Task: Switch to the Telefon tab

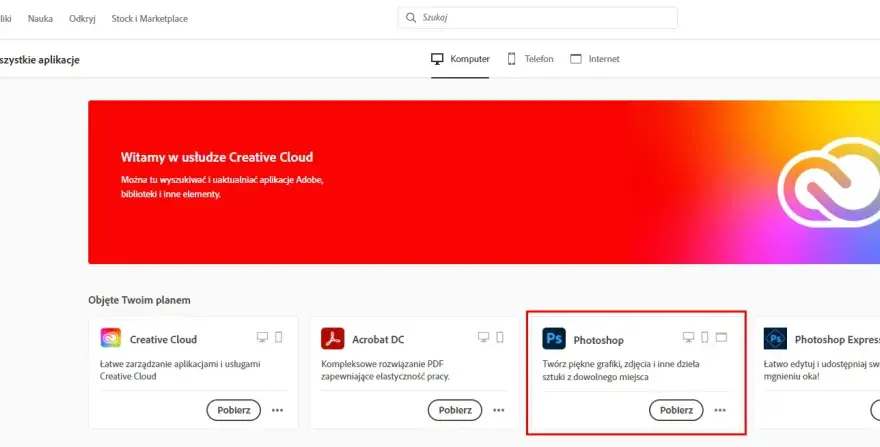Action: click(x=530, y=59)
